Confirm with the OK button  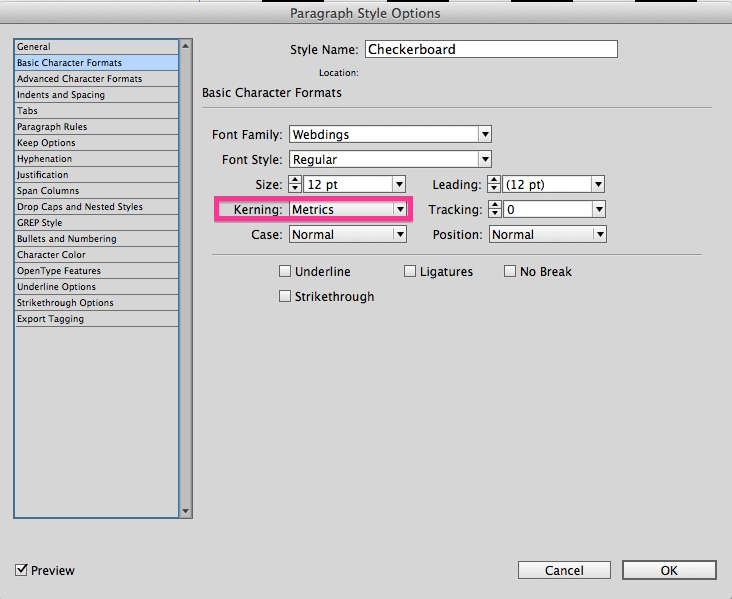[669, 570]
